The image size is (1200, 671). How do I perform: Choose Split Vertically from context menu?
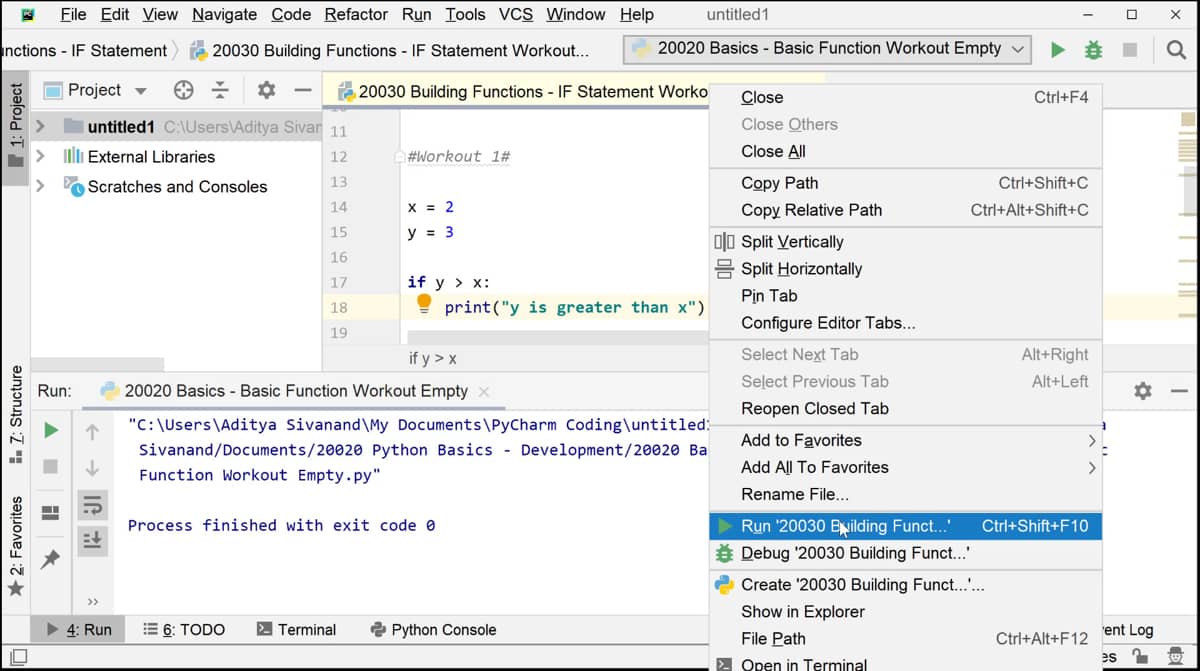[906, 242]
